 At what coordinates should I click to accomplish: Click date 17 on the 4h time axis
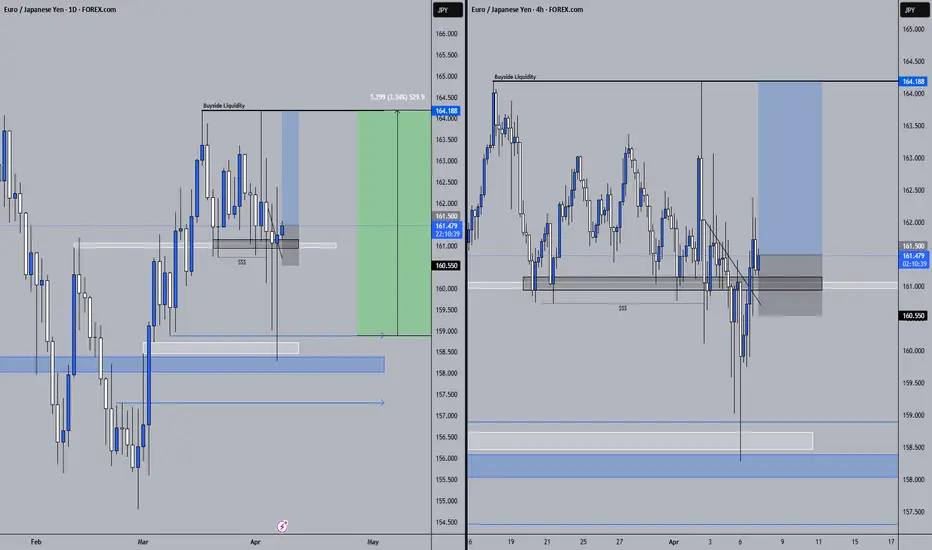891,542
